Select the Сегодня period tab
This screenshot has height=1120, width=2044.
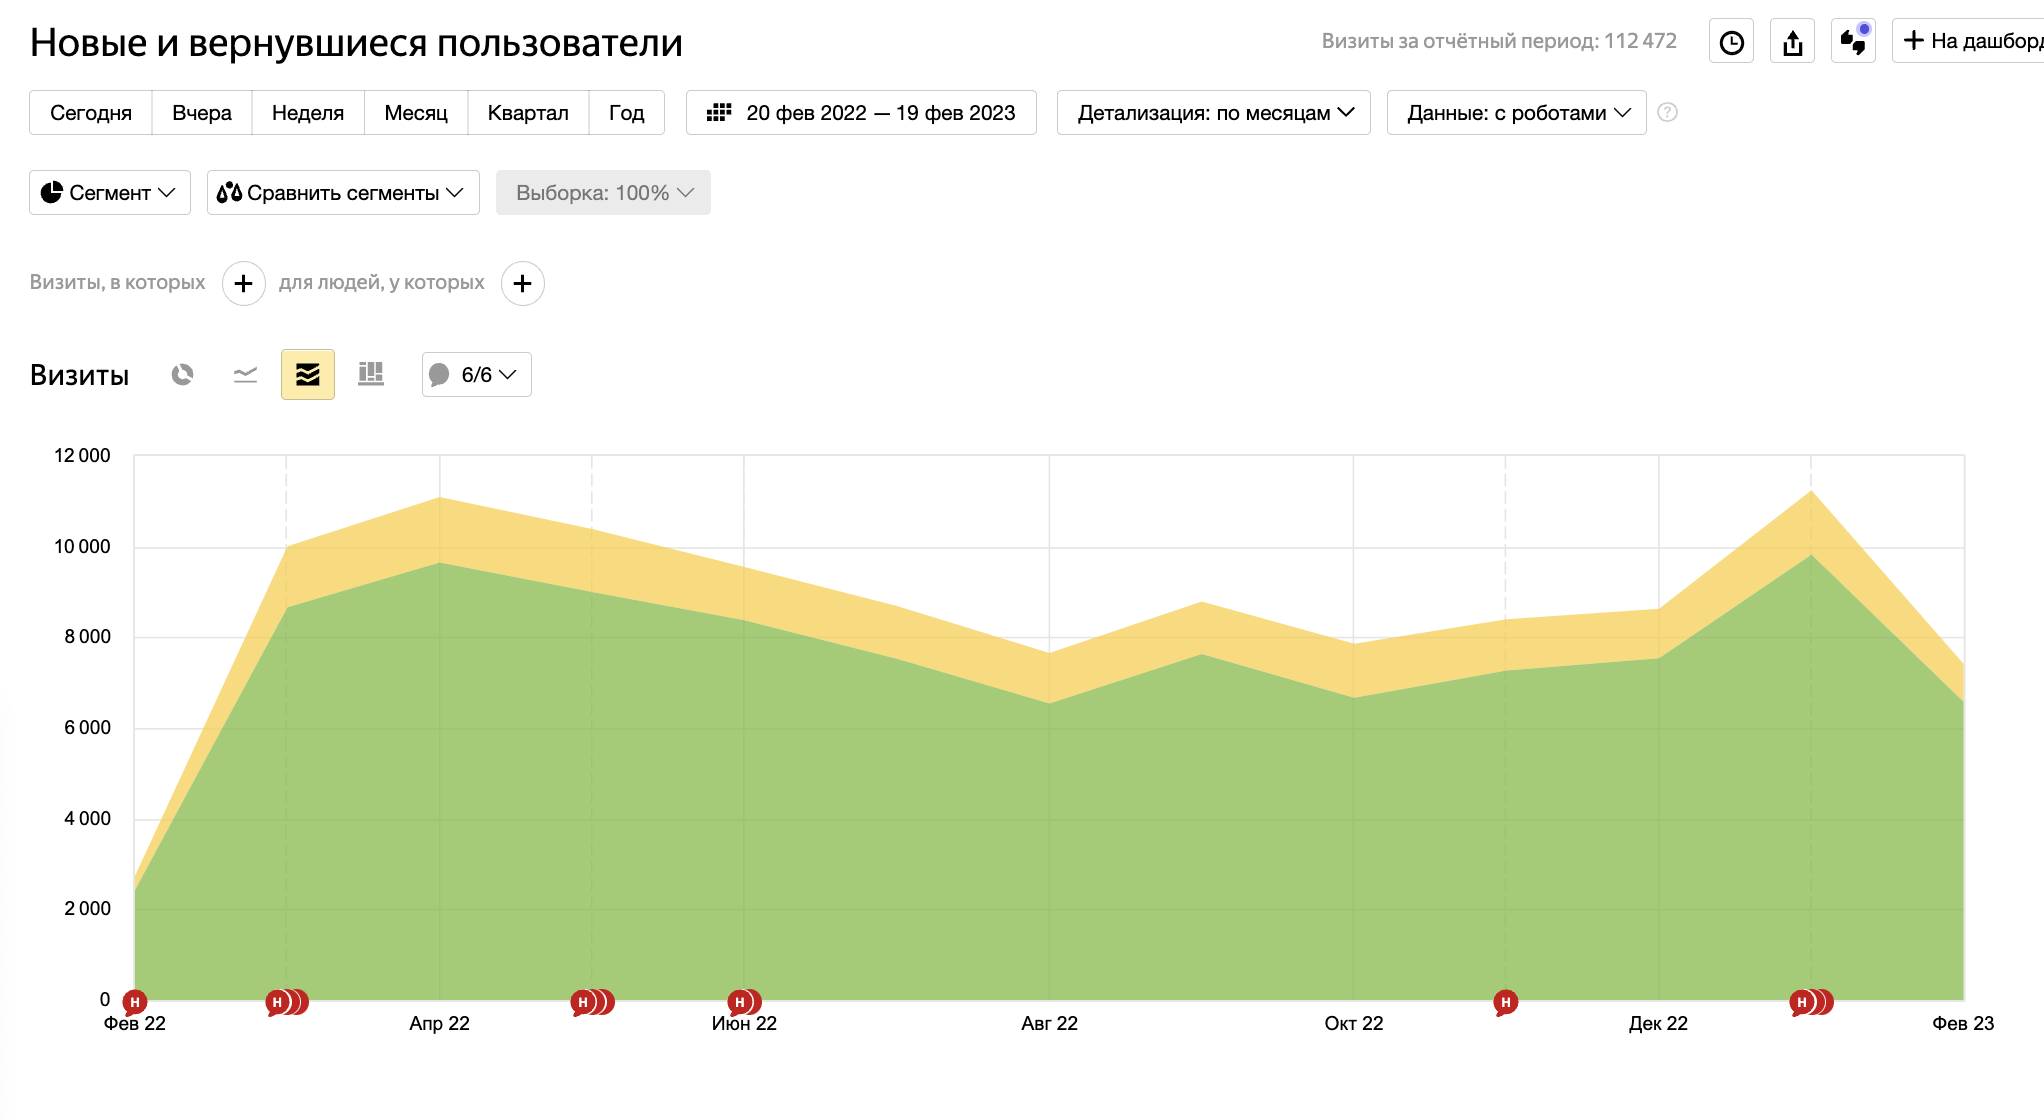[x=91, y=113]
